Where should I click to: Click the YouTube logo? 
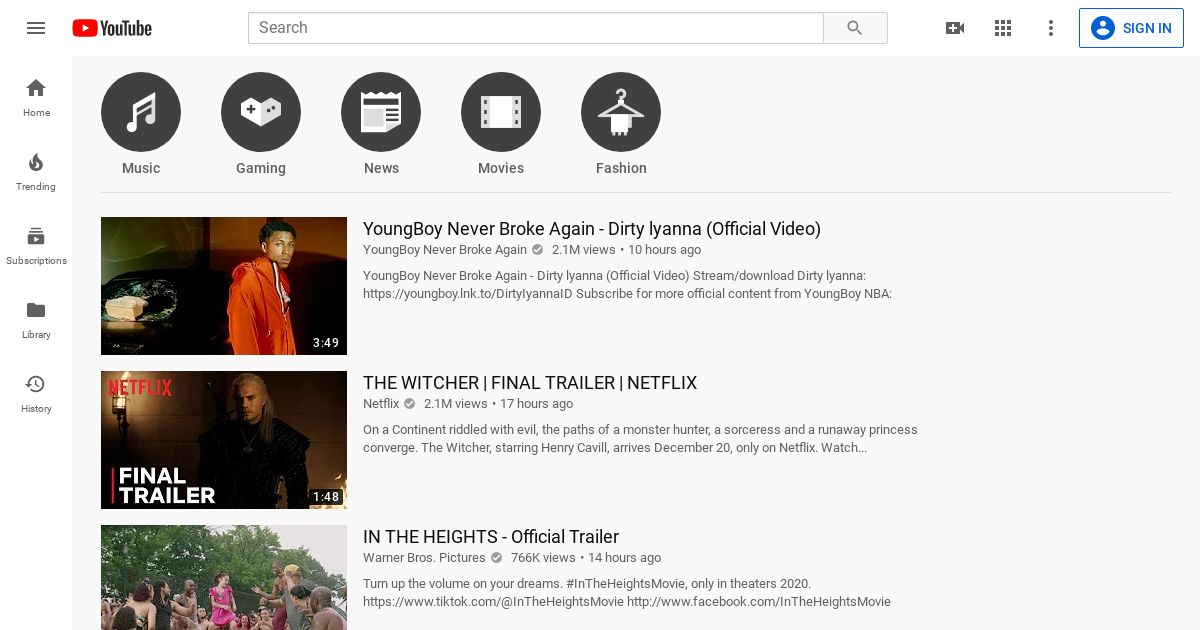click(x=112, y=28)
